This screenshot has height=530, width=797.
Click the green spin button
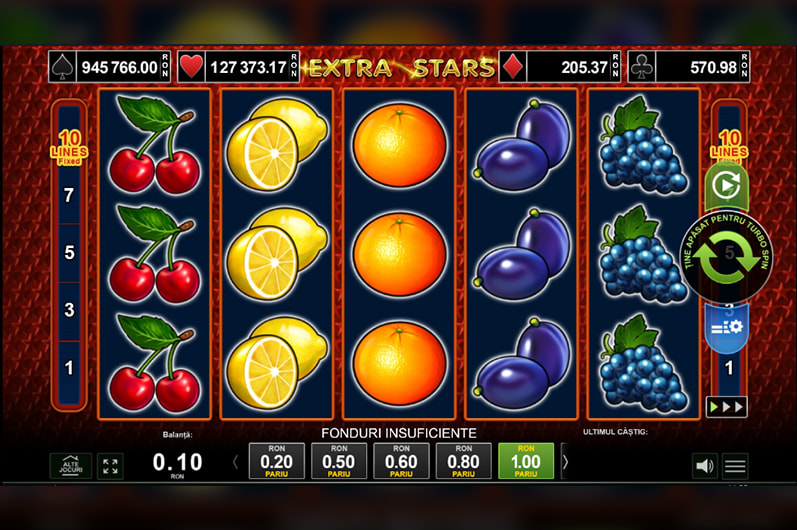tap(726, 256)
